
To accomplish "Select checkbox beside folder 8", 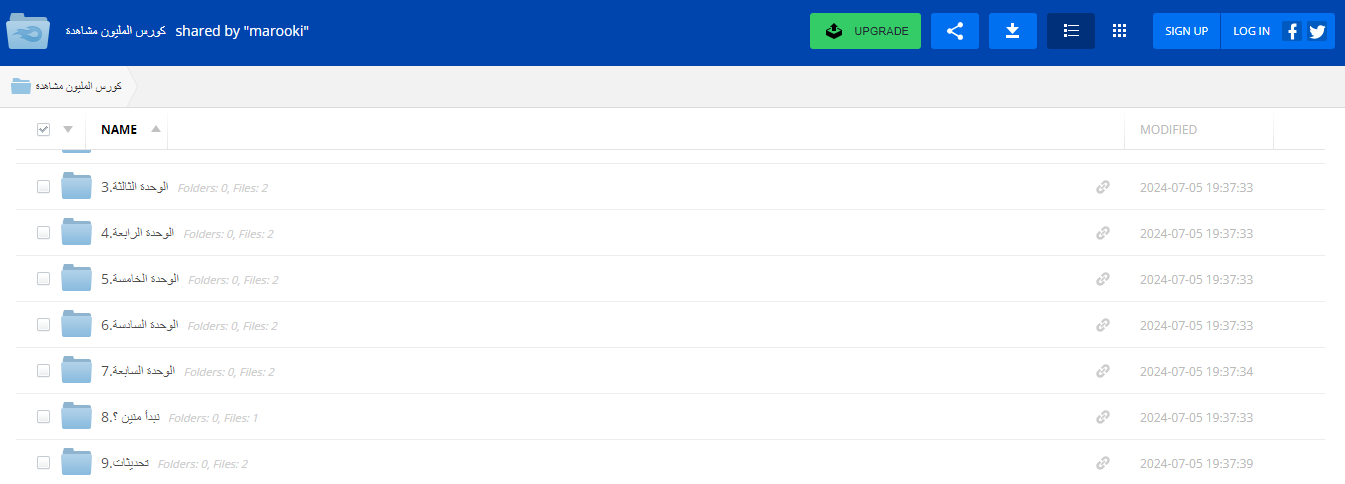I will (x=43, y=417).
